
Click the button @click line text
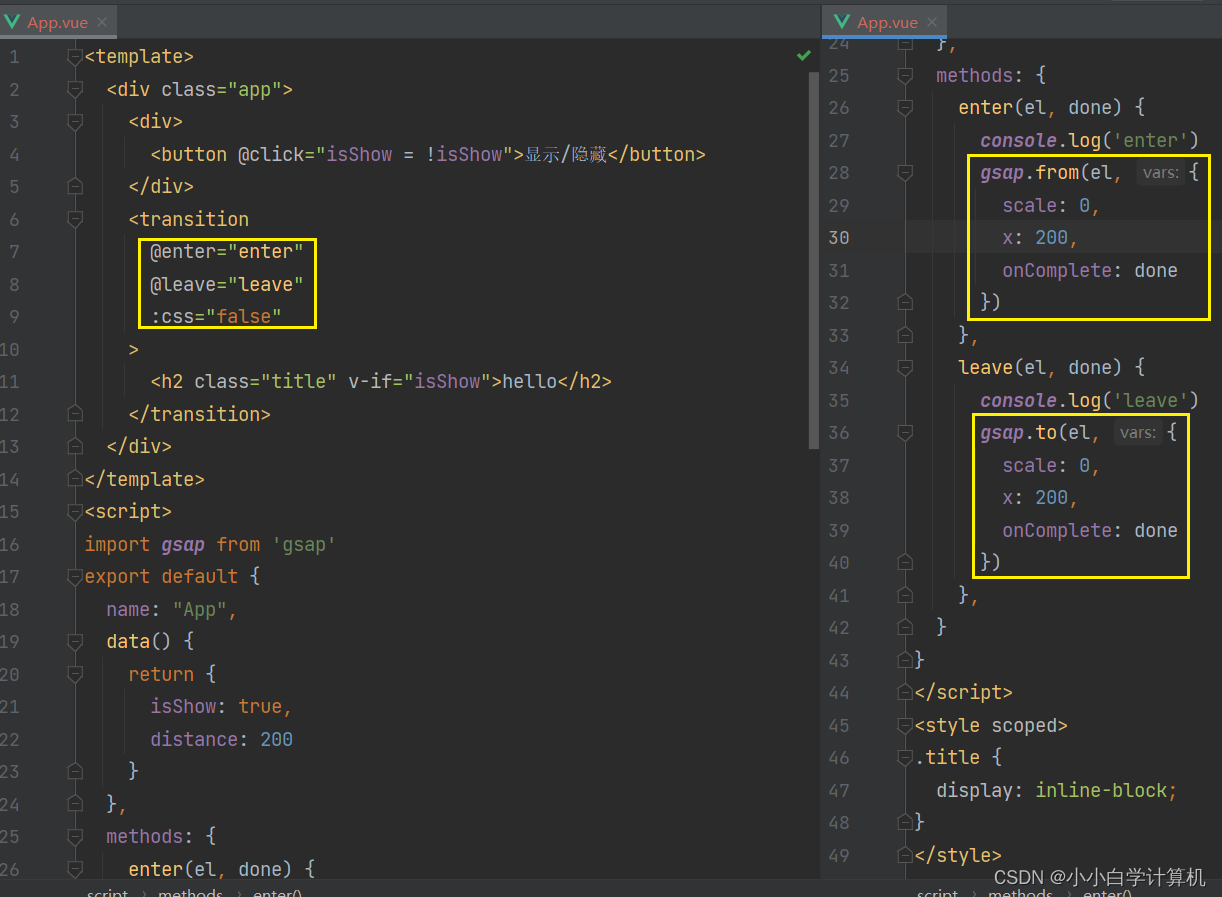point(428,155)
